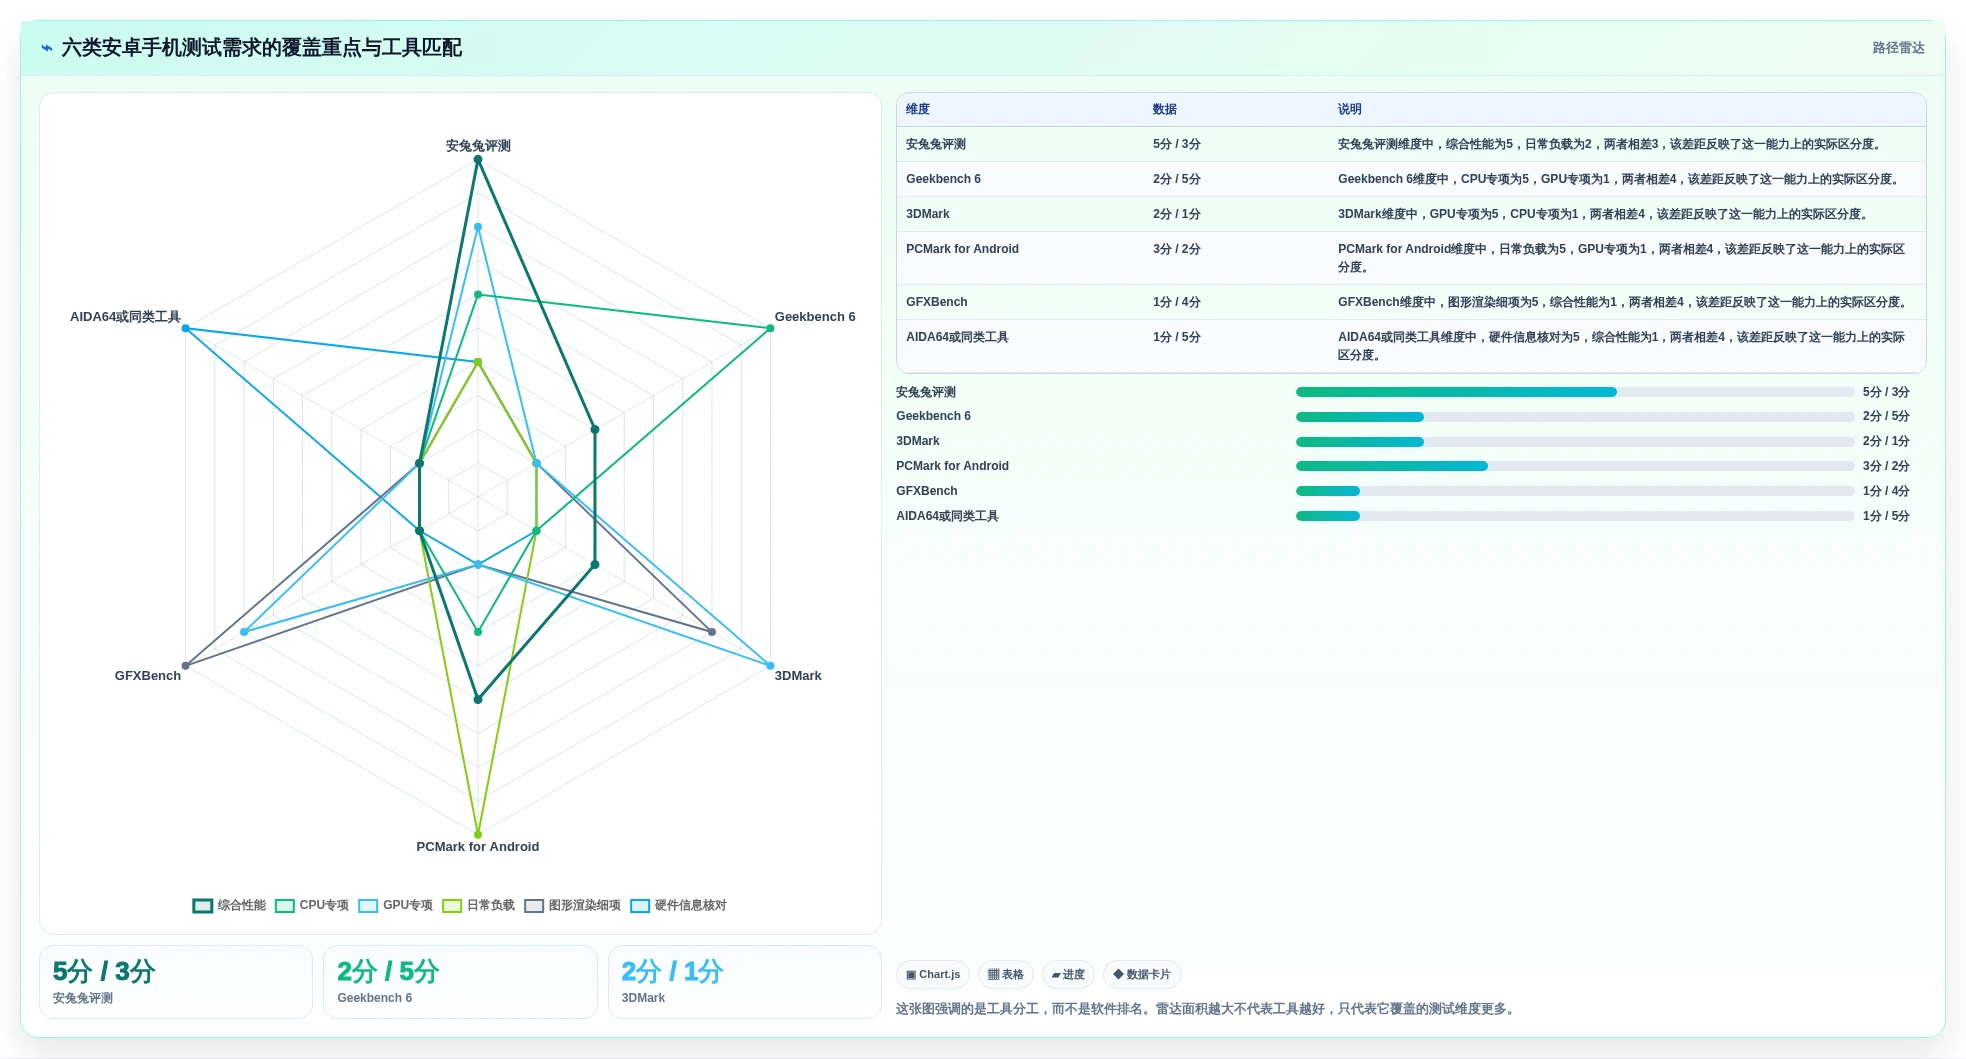Click the 说明 column header
Screen dimensions: 1966x1059
[x=1350, y=110]
